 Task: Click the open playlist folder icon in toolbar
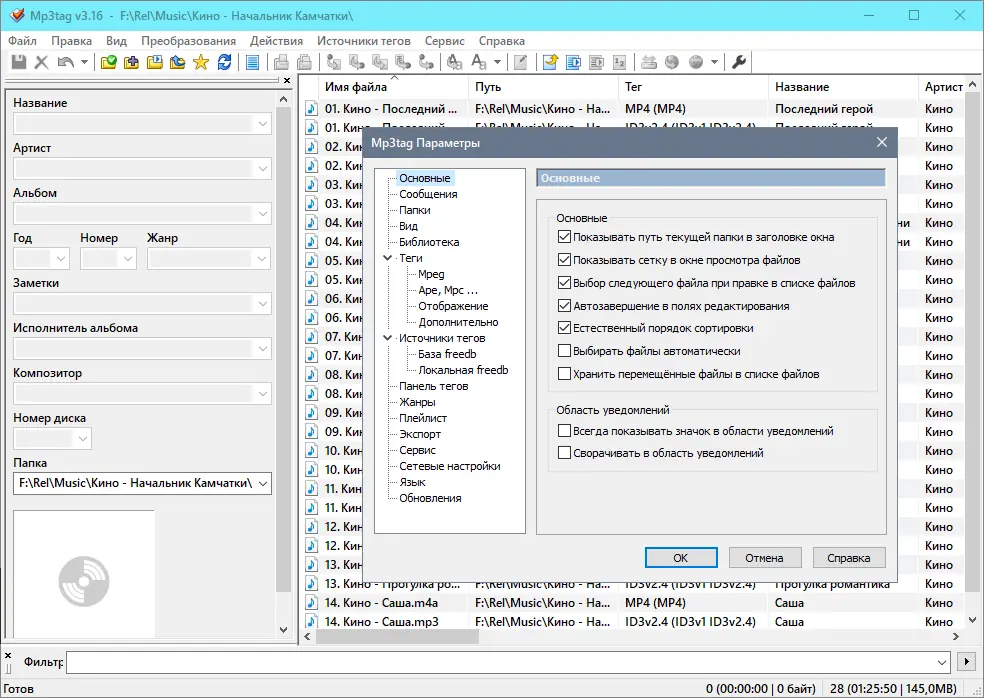pyautogui.click(x=154, y=62)
